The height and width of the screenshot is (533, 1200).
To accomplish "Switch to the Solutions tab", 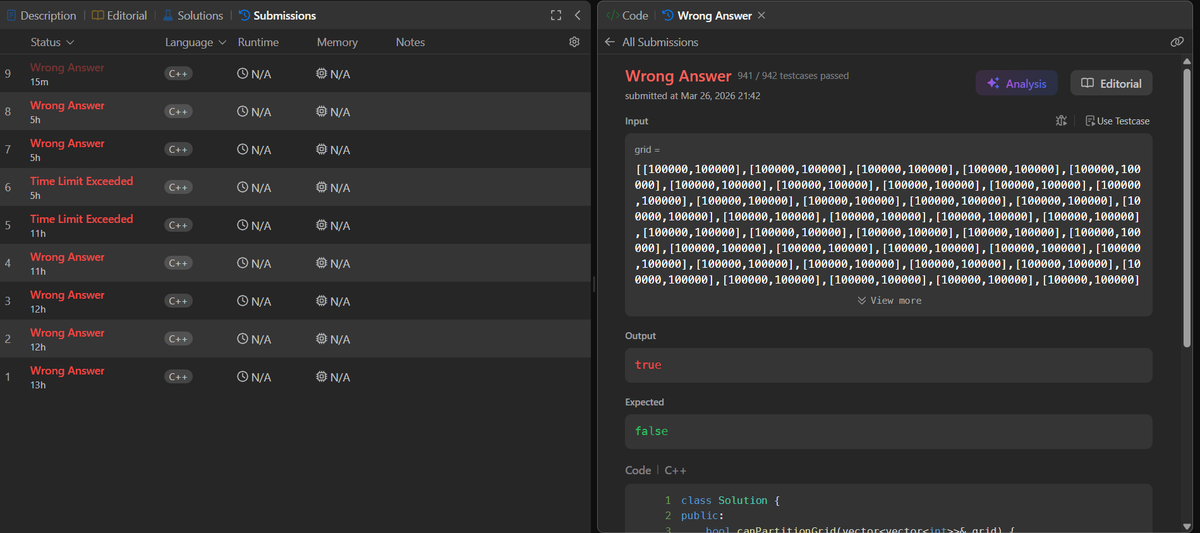I will (x=193, y=15).
